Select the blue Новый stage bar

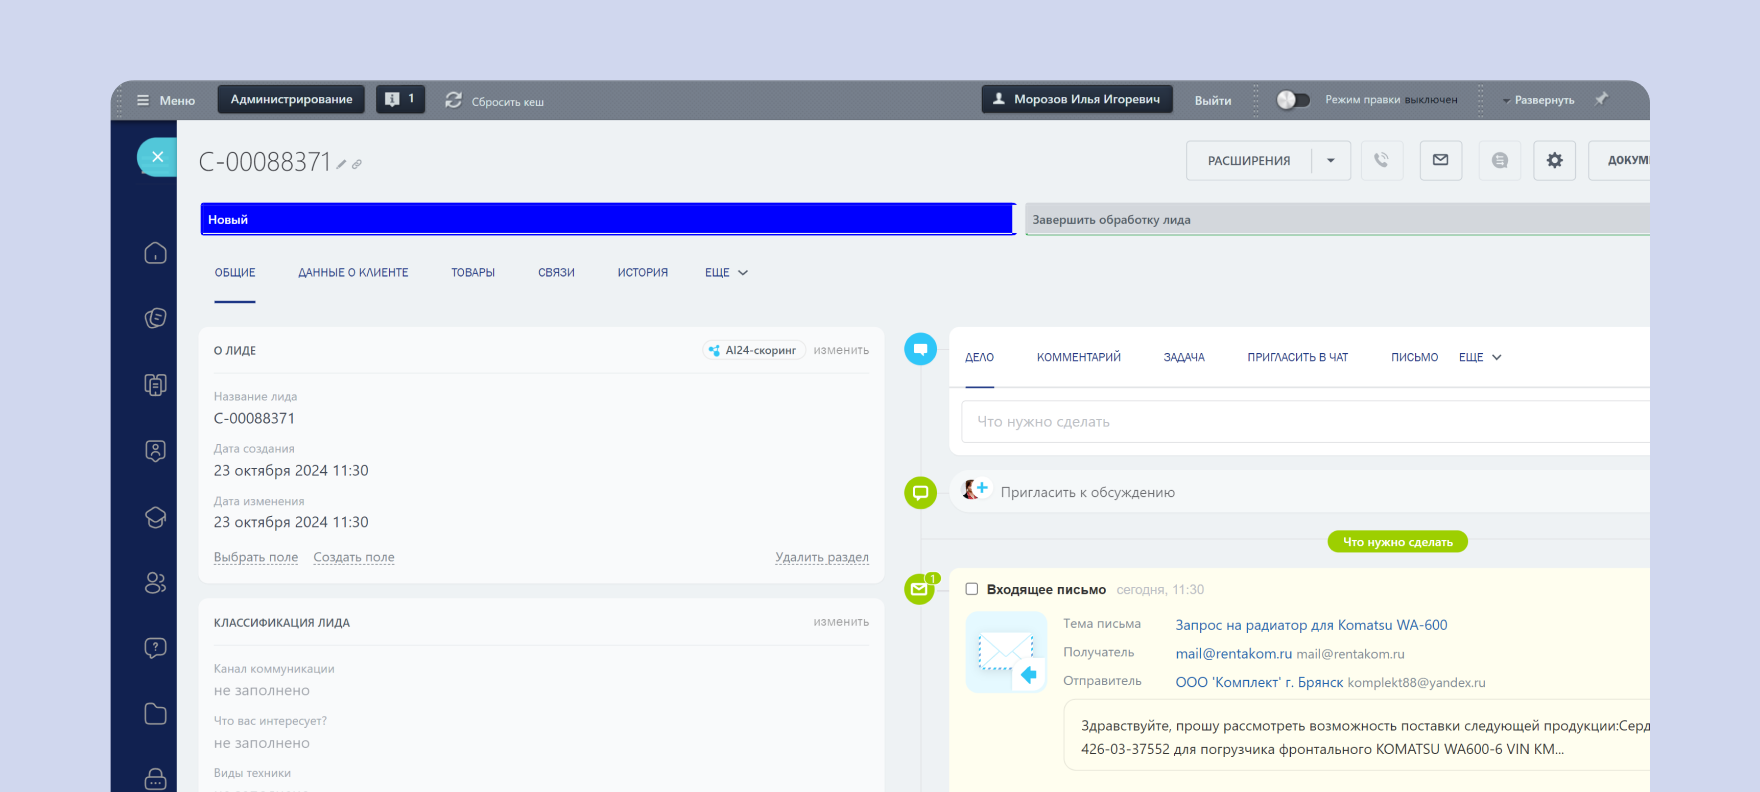(608, 219)
